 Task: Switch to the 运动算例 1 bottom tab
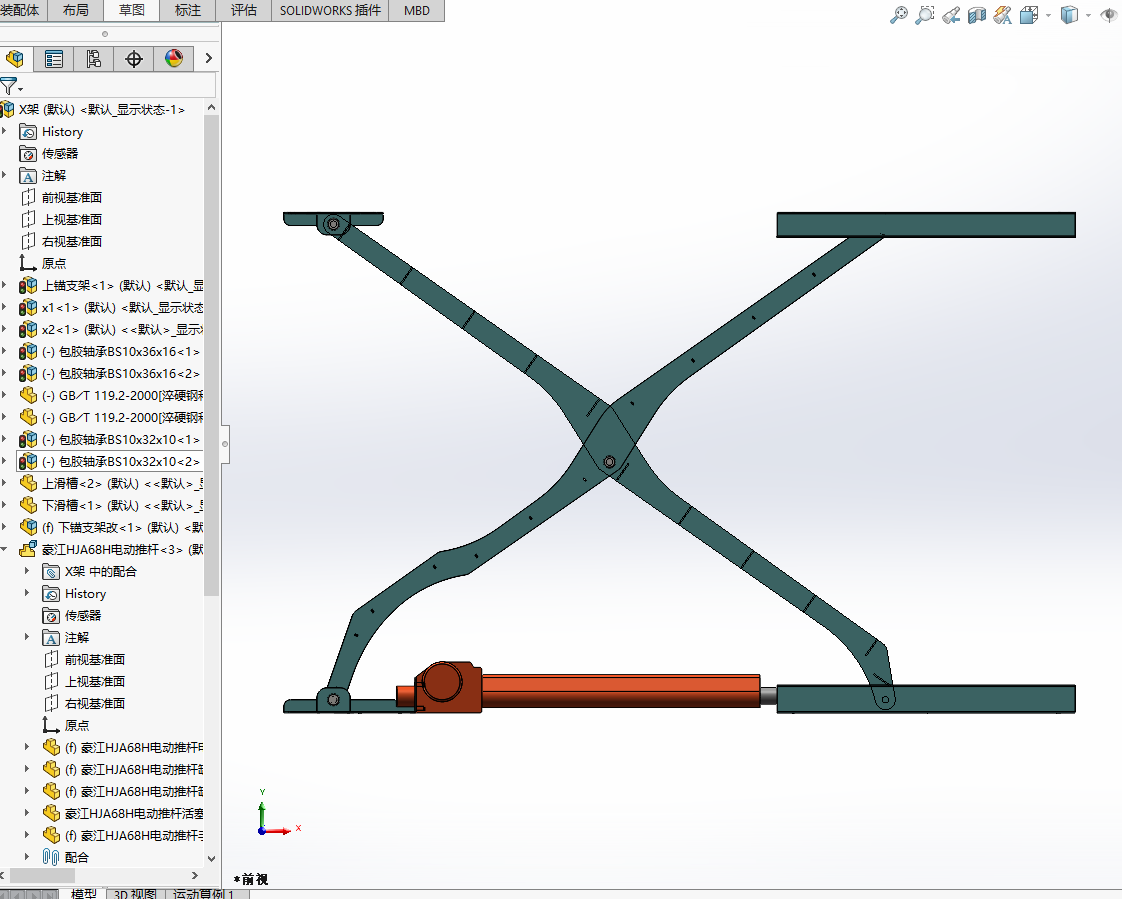pos(204,893)
